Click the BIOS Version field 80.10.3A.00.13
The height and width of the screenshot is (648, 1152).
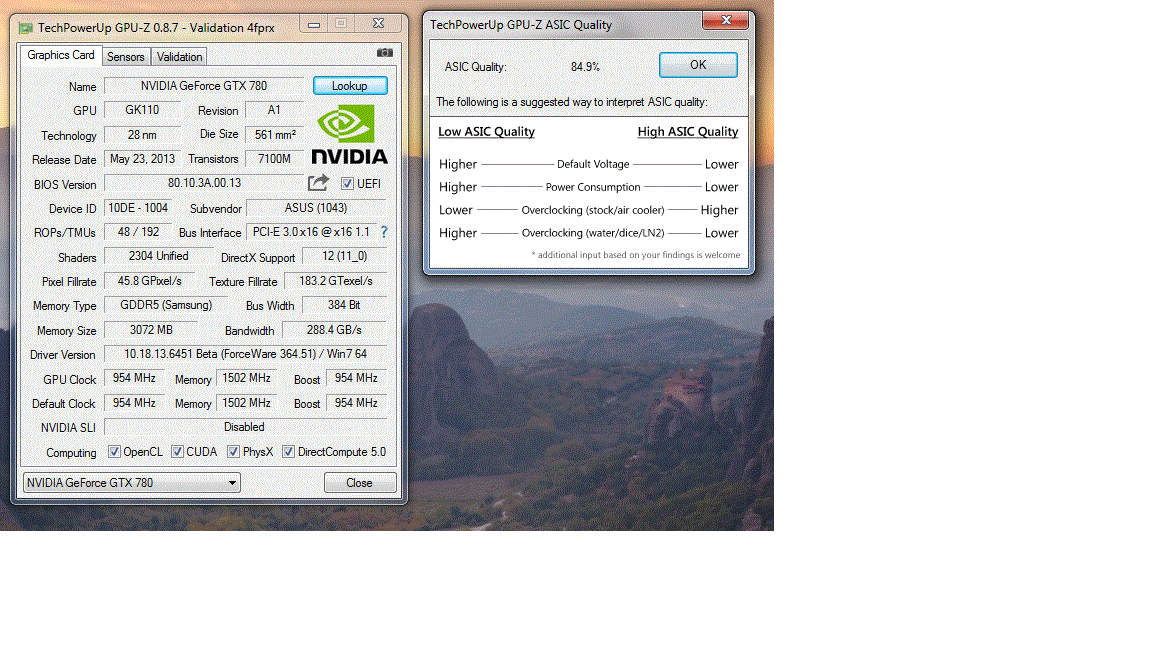pos(204,183)
